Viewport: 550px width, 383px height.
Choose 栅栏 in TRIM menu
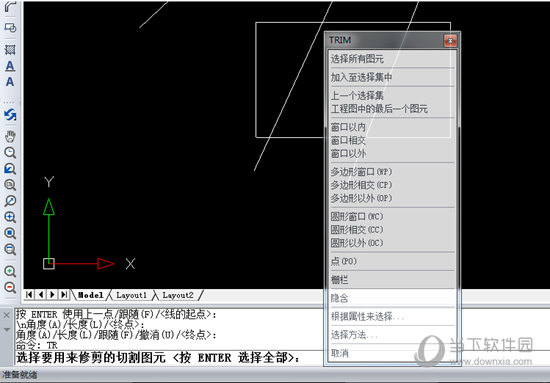tap(392, 280)
